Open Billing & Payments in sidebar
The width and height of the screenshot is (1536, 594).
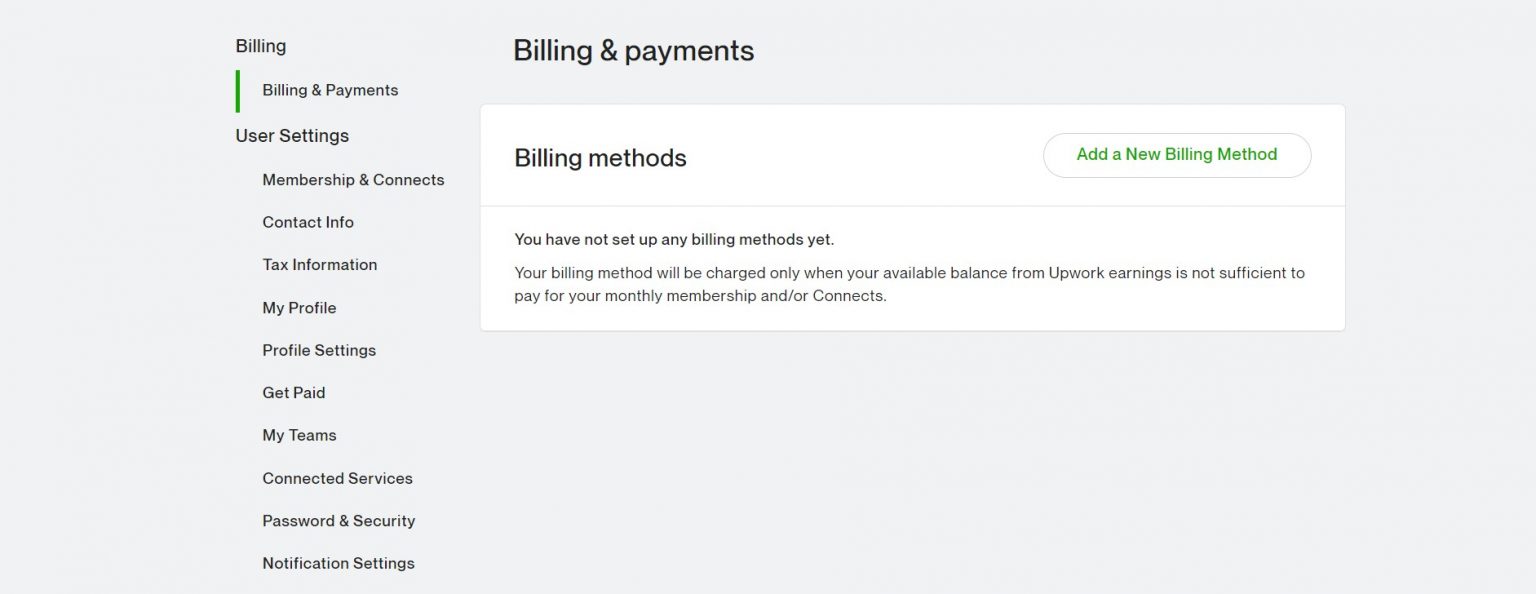[330, 90]
